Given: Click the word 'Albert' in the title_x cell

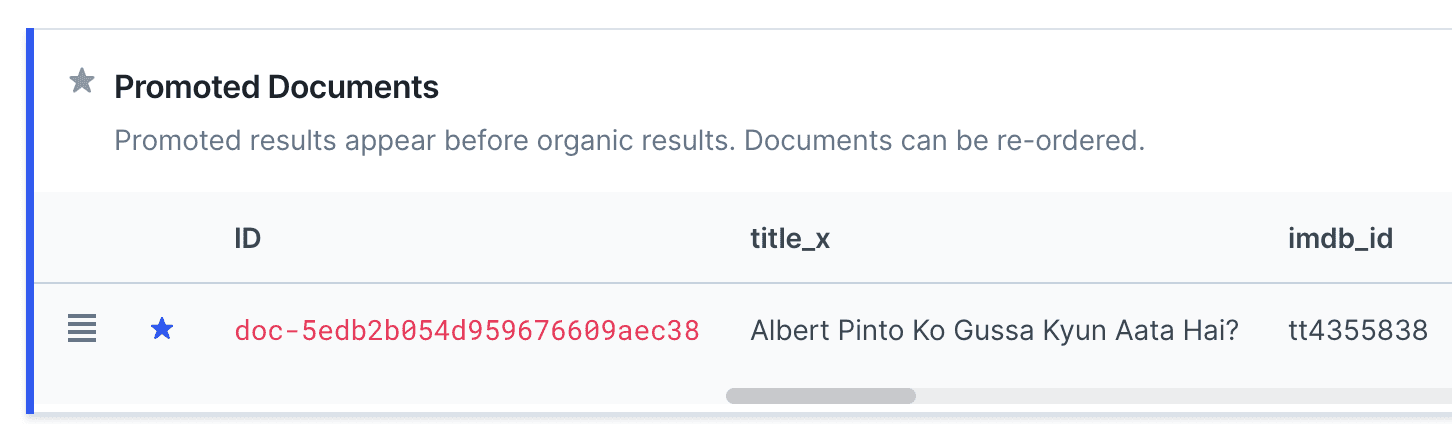Looking at the screenshot, I should (x=783, y=330).
